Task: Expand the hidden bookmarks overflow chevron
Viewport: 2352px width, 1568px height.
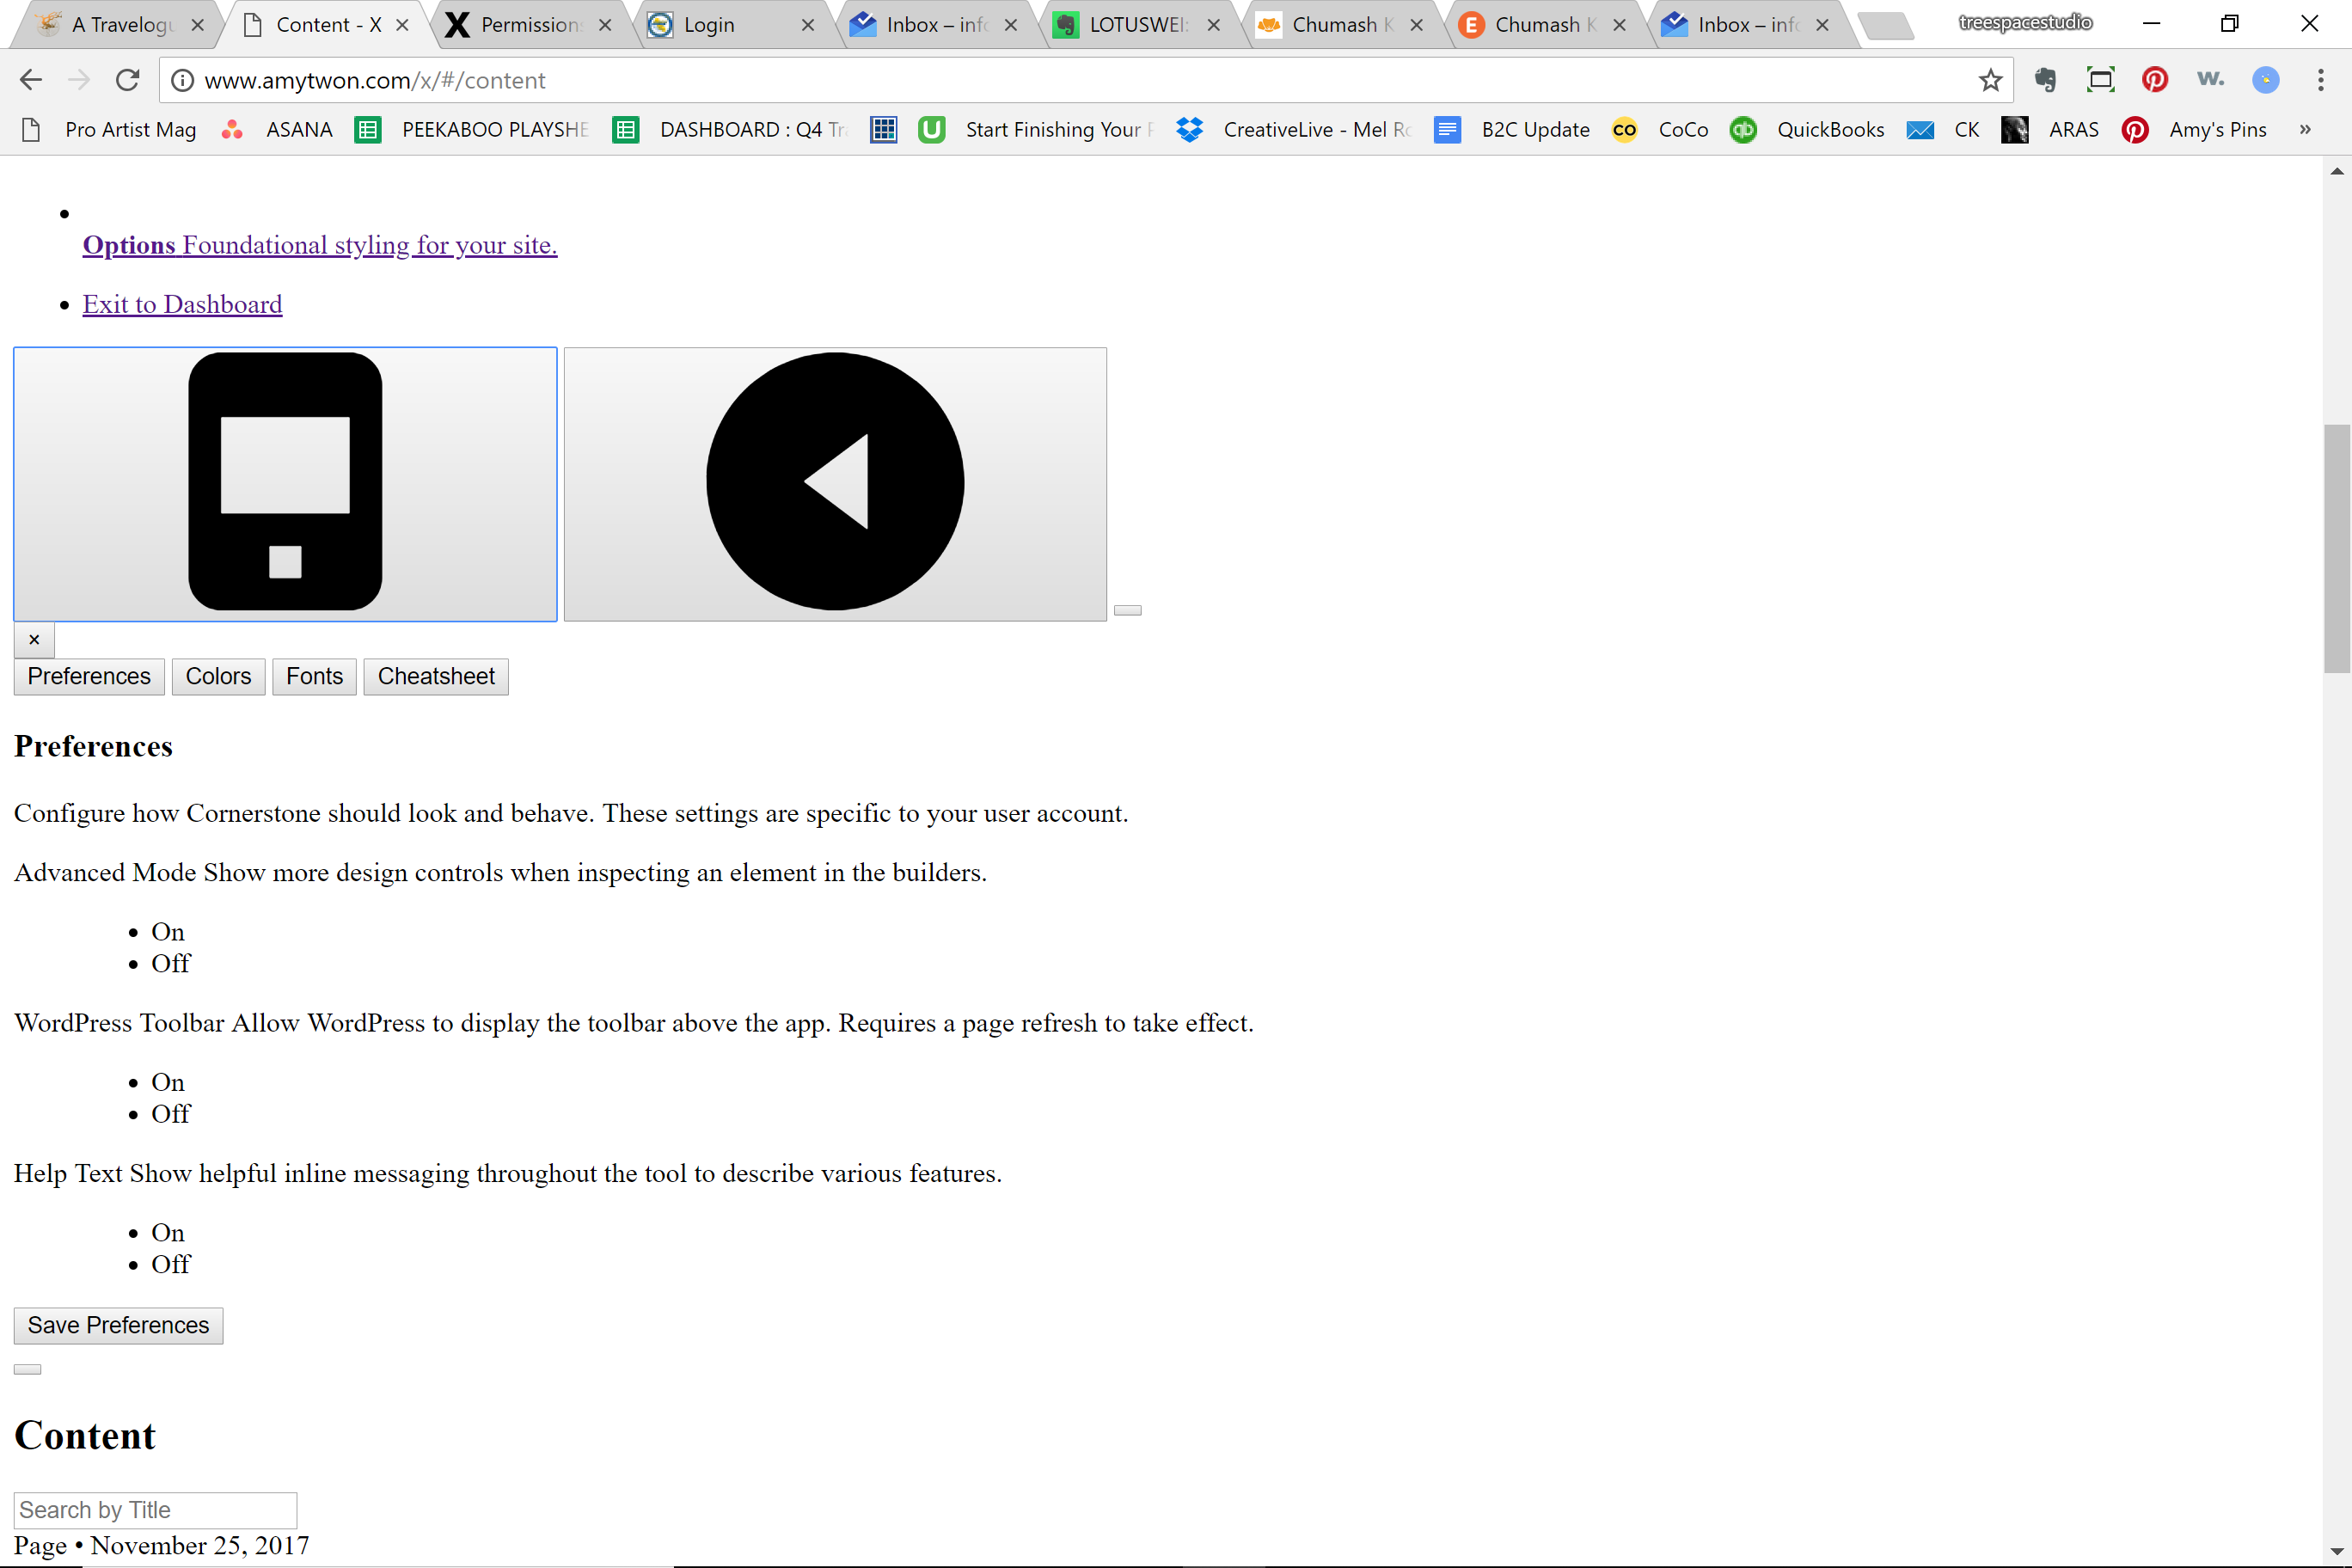Action: point(2305,130)
